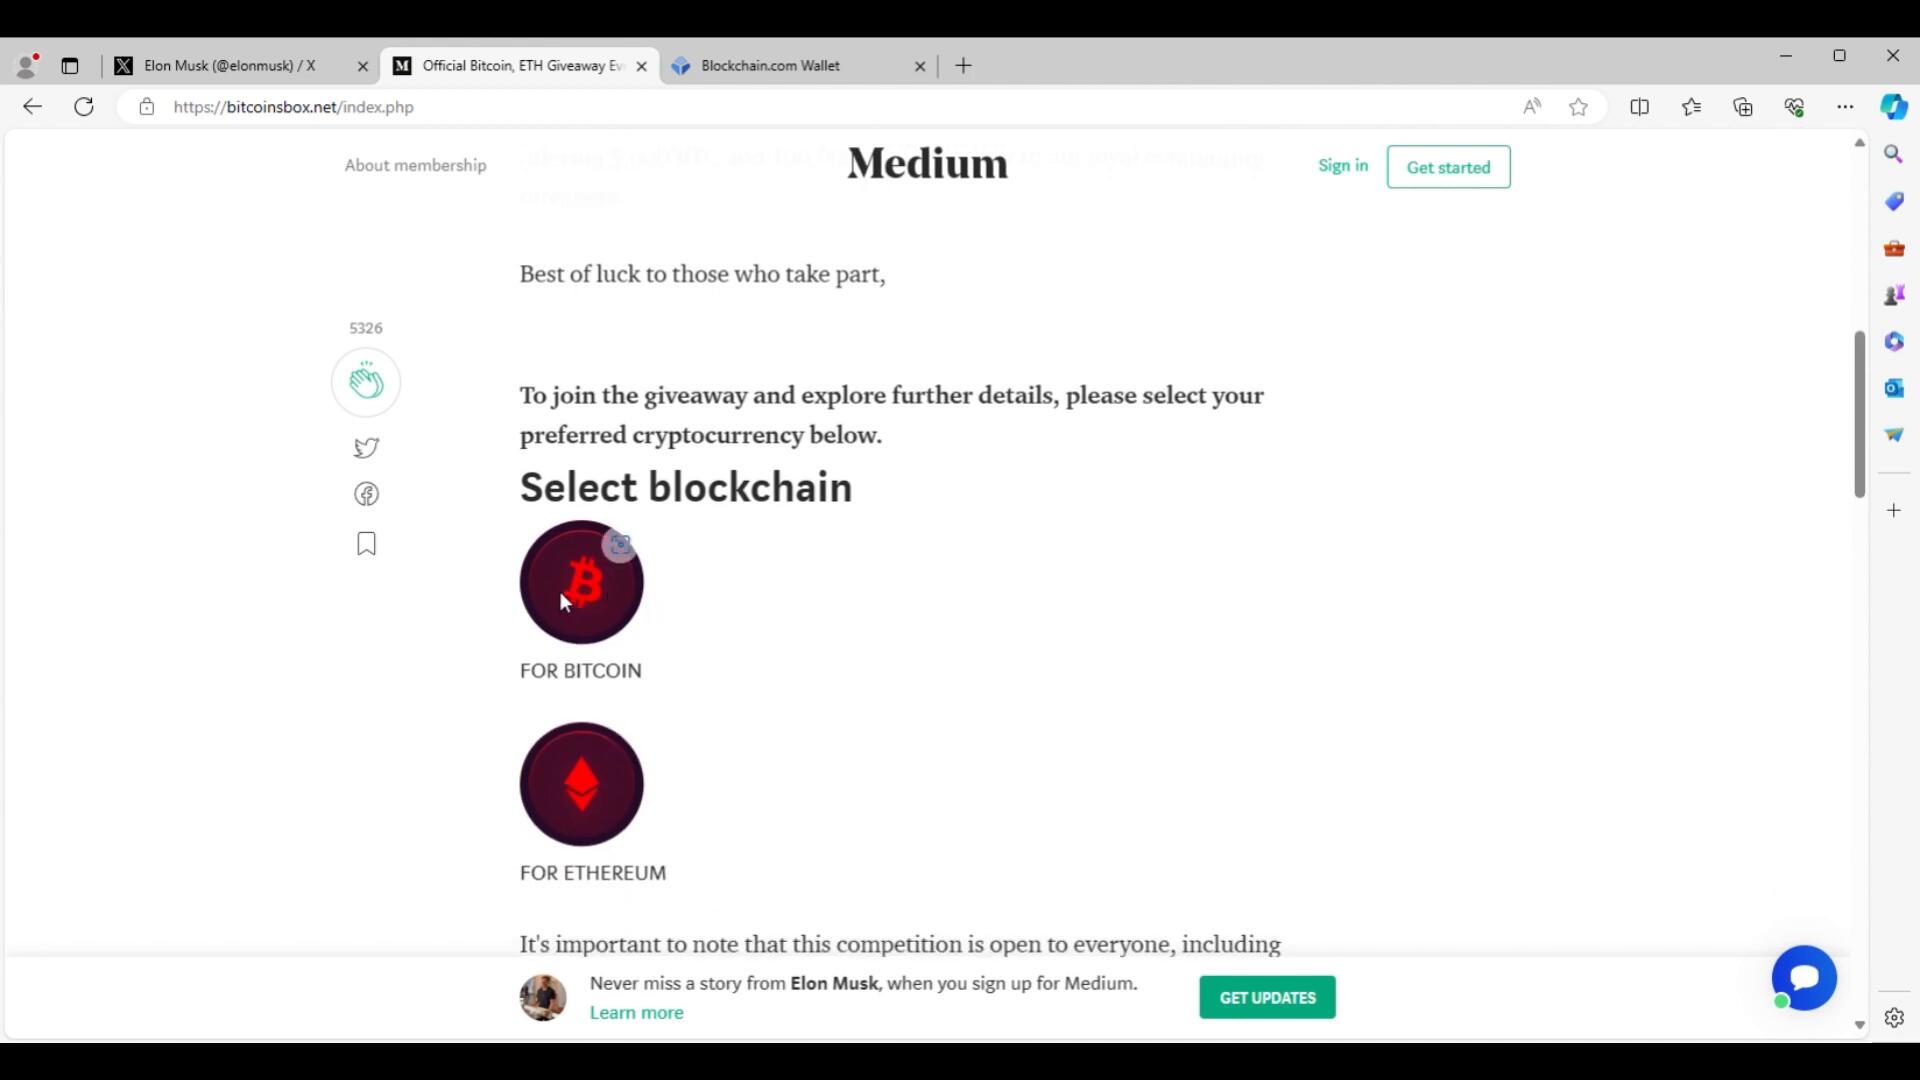Screen dimensions: 1920x1080
Task: Select the Bitcoin blockchain image
Action: click(x=581, y=582)
